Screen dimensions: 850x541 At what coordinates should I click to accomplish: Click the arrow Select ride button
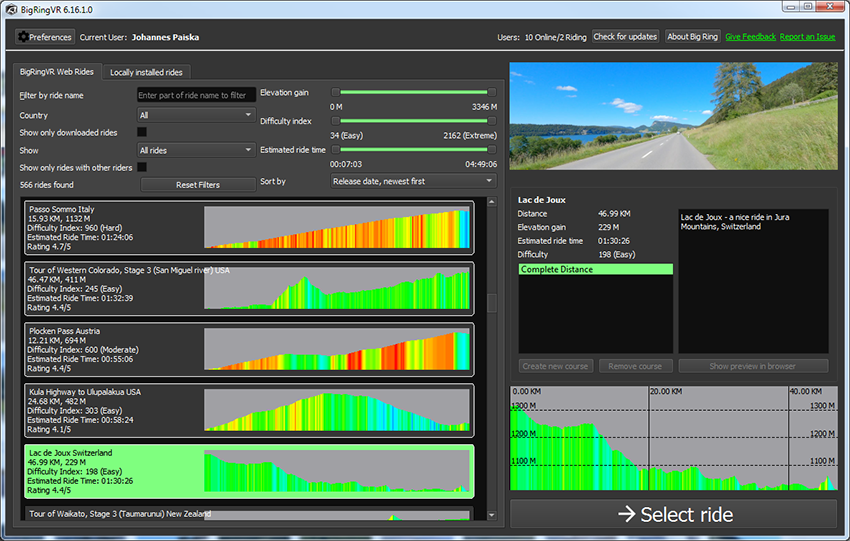point(674,514)
